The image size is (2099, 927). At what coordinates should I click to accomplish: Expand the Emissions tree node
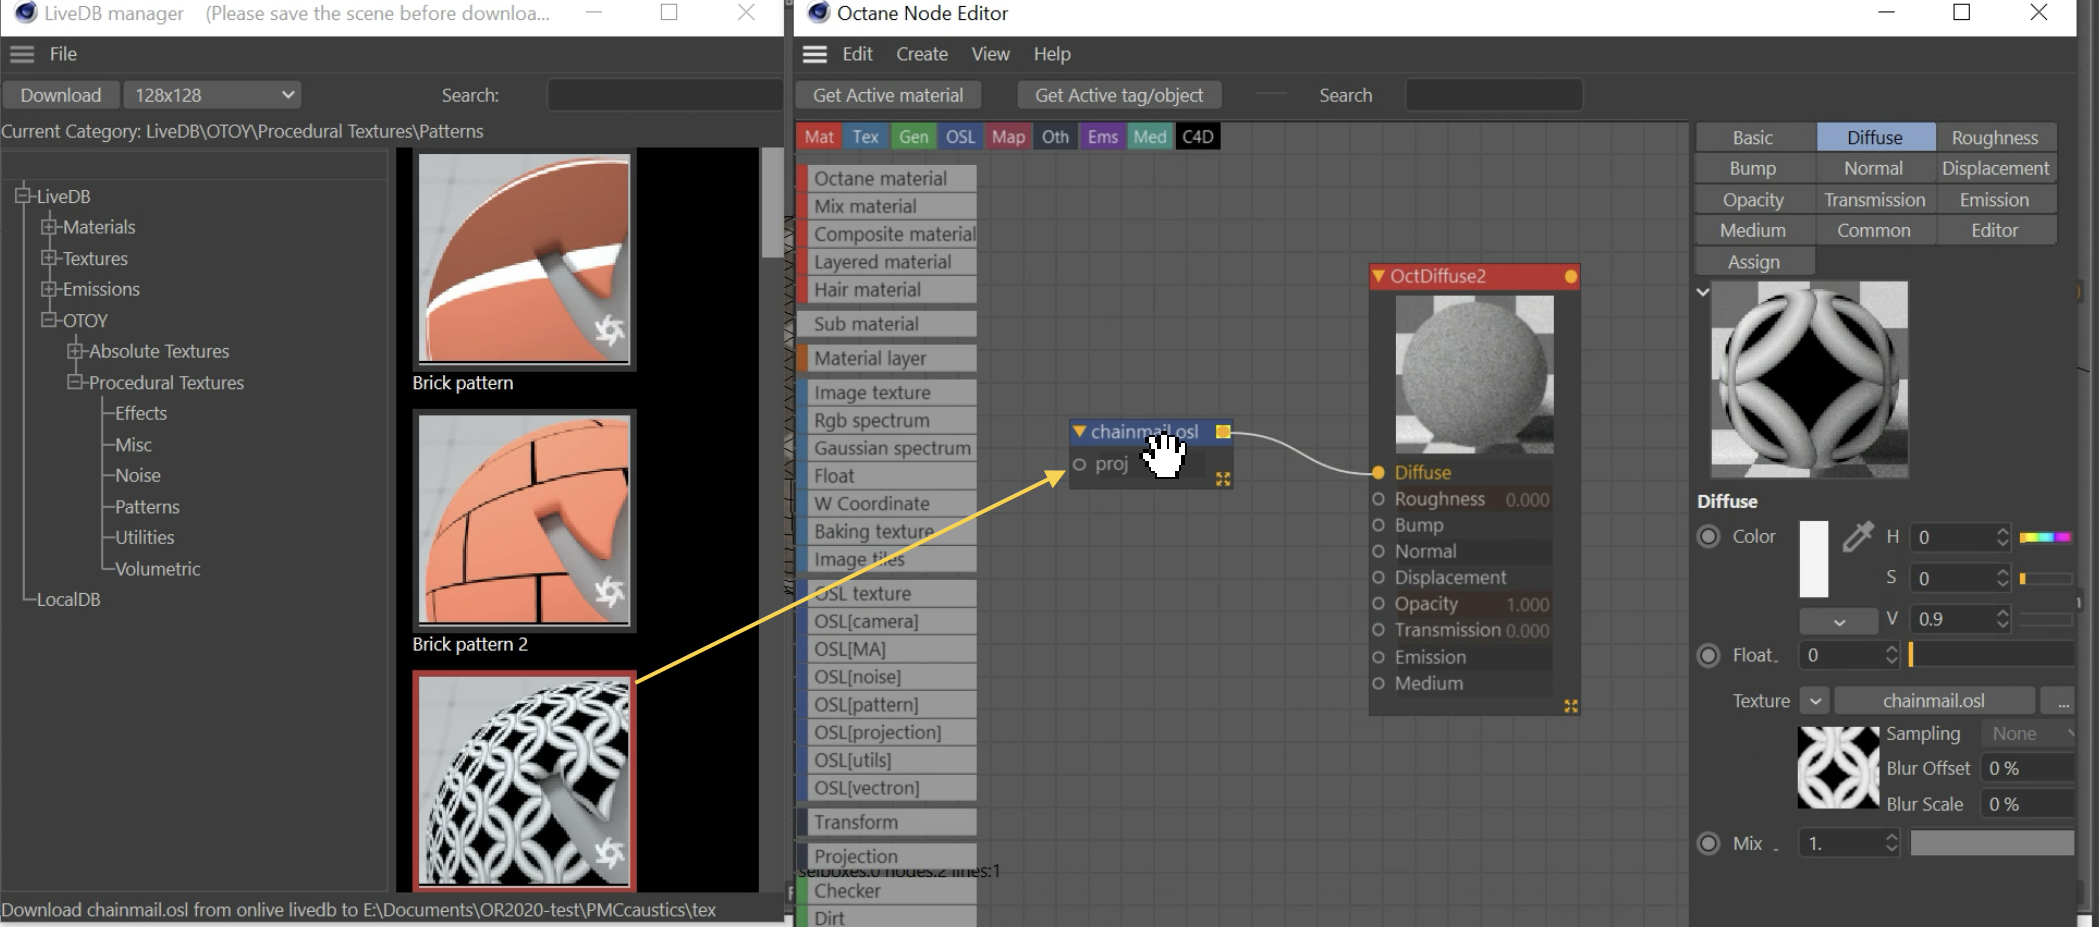pos(48,289)
